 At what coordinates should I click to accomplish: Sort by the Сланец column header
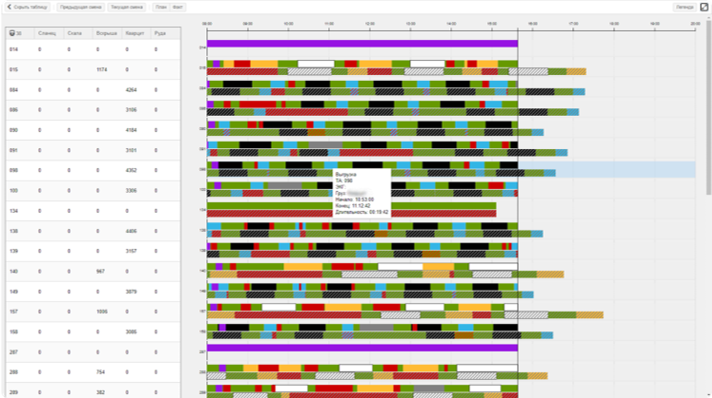tap(47, 33)
